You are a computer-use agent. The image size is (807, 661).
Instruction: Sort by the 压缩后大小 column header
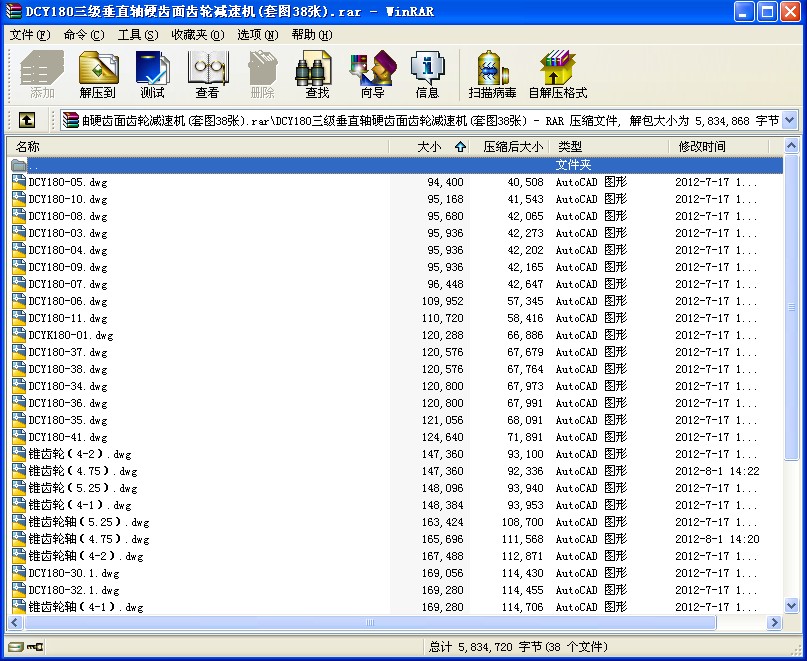(510, 147)
